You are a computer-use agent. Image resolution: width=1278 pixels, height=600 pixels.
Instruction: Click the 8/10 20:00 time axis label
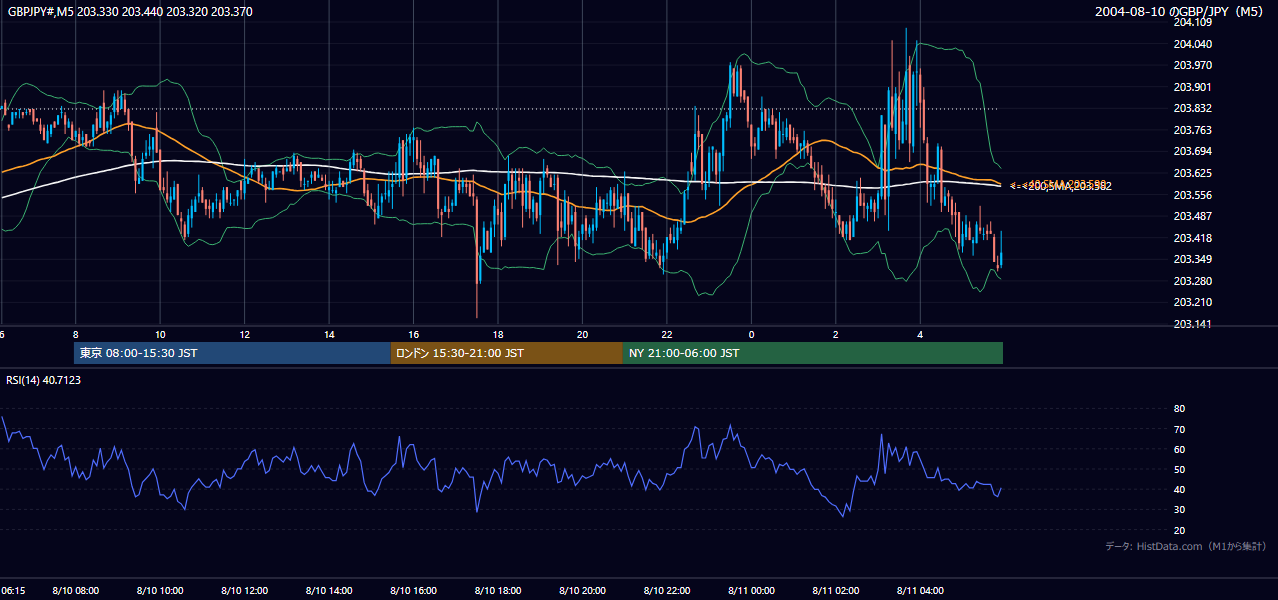pyautogui.click(x=583, y=591)
